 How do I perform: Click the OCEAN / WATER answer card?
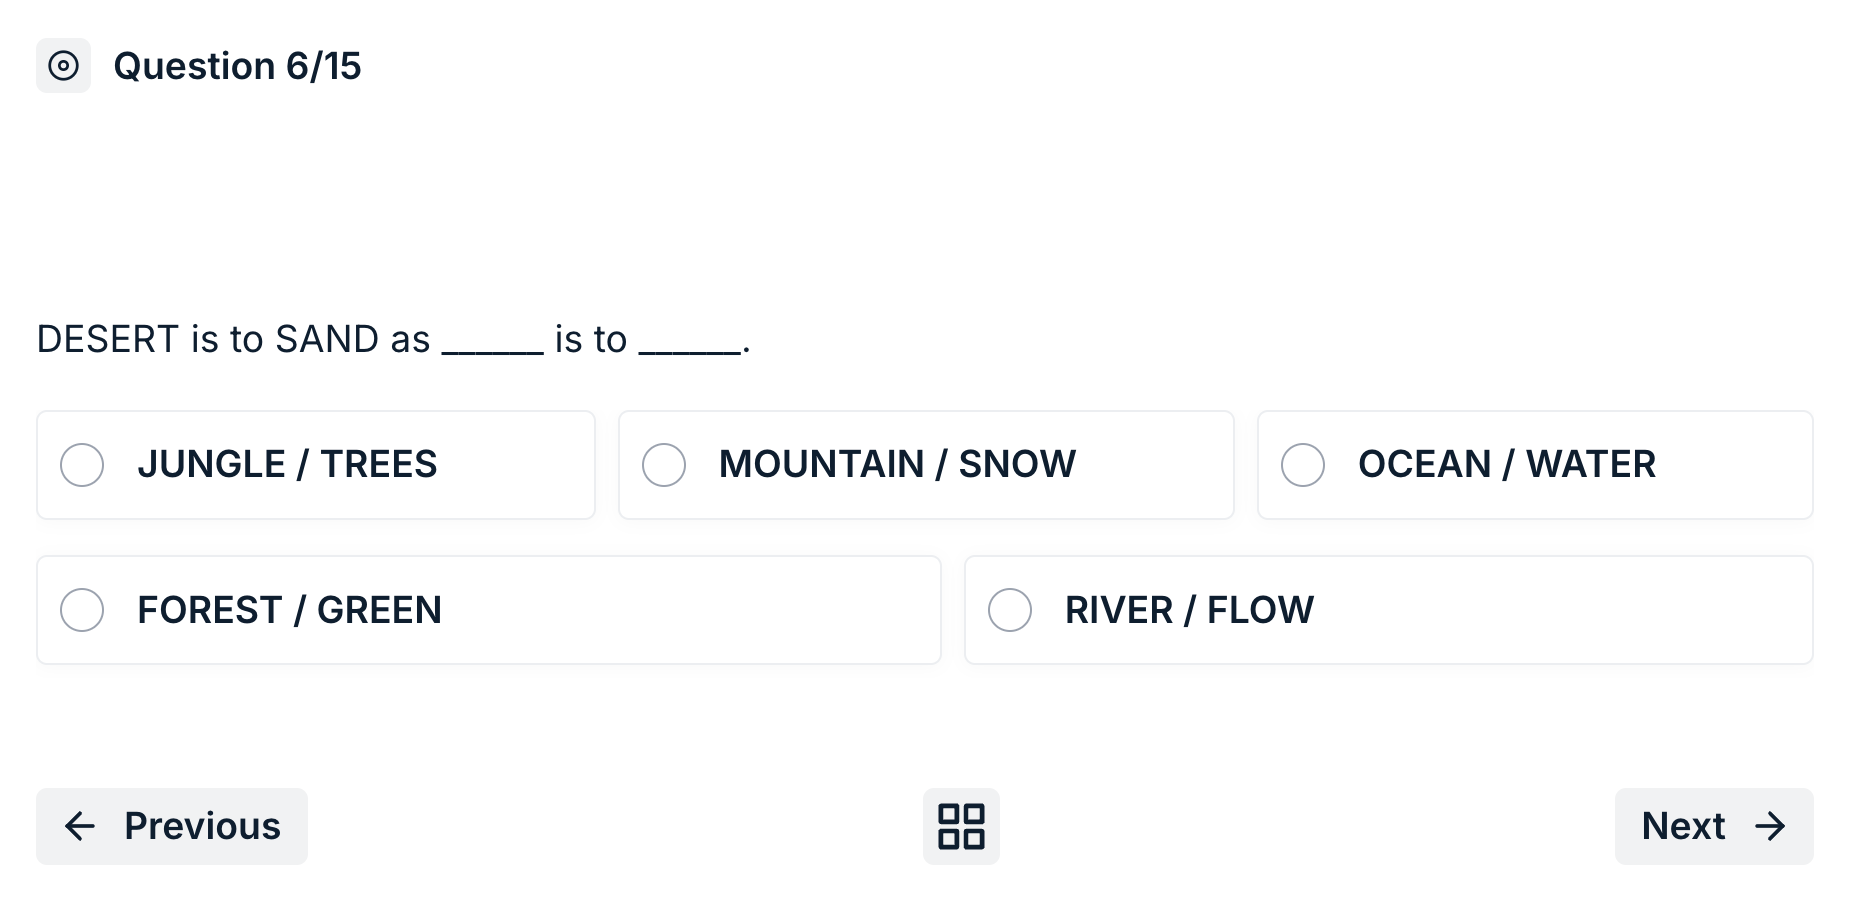point(1535,464)
